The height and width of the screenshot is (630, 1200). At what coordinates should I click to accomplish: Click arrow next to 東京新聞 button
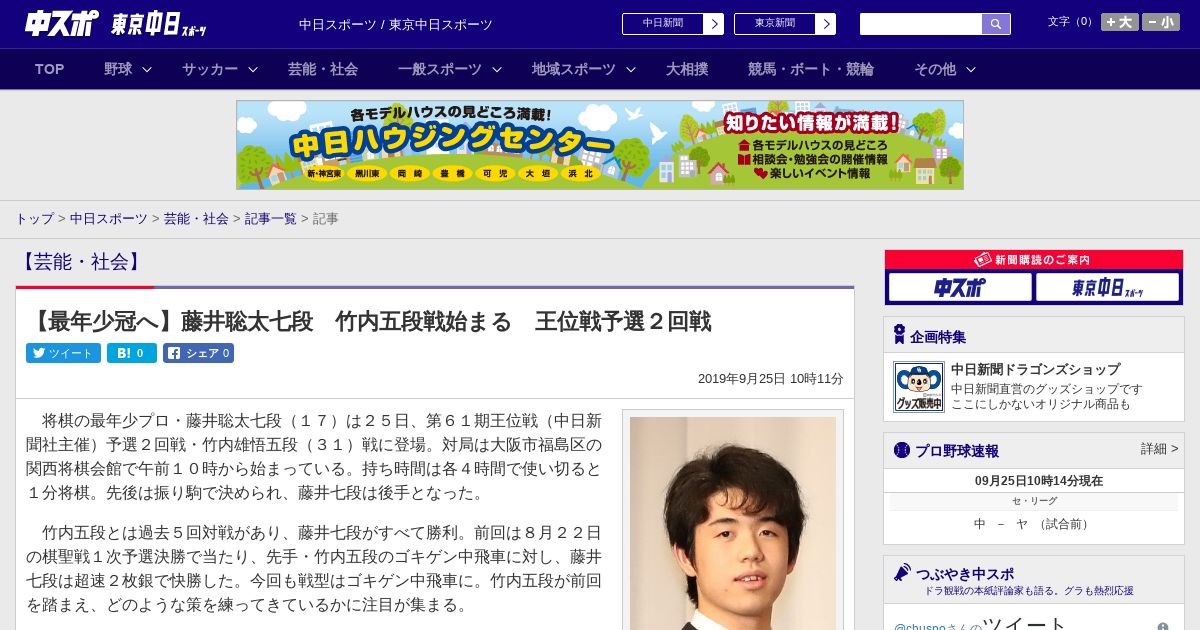point(826,24)
